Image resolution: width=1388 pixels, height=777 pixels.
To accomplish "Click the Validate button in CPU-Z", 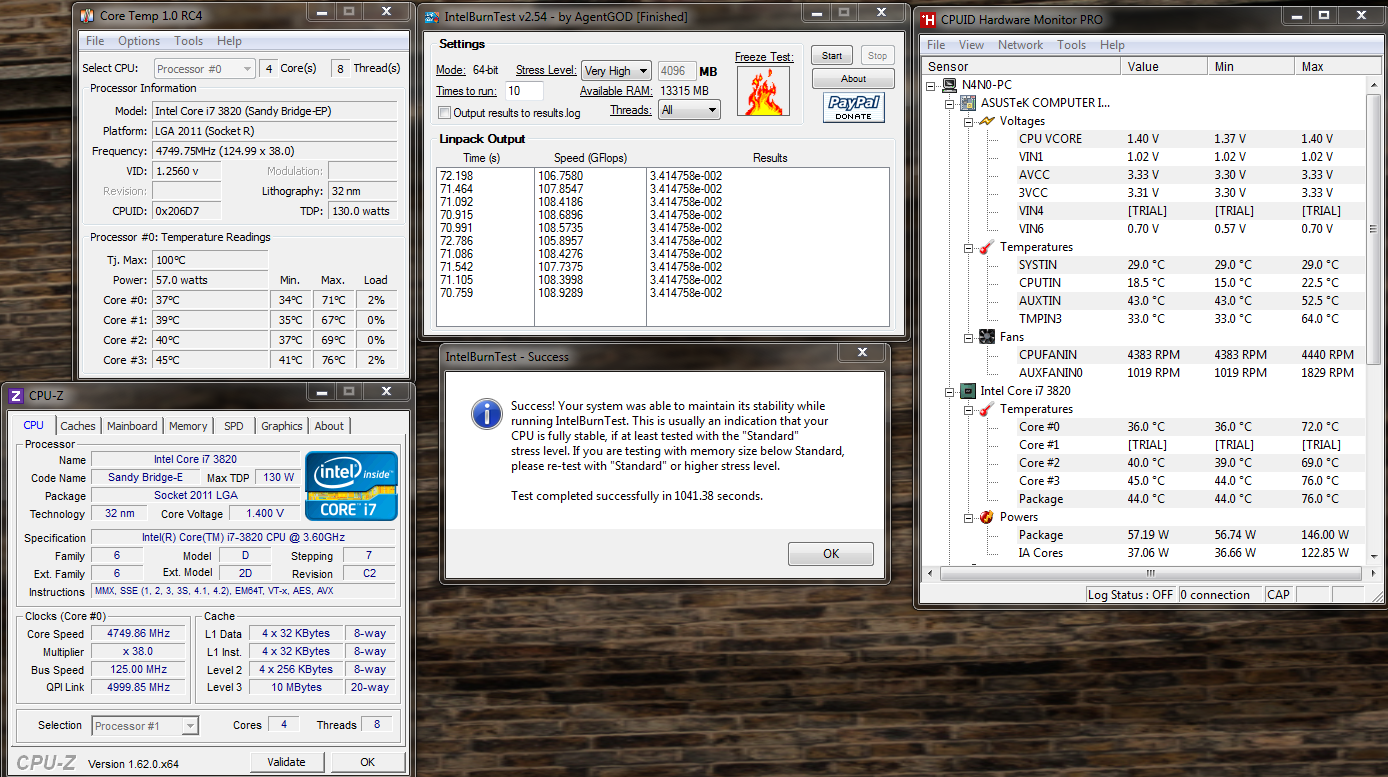I will coord(287,762).
